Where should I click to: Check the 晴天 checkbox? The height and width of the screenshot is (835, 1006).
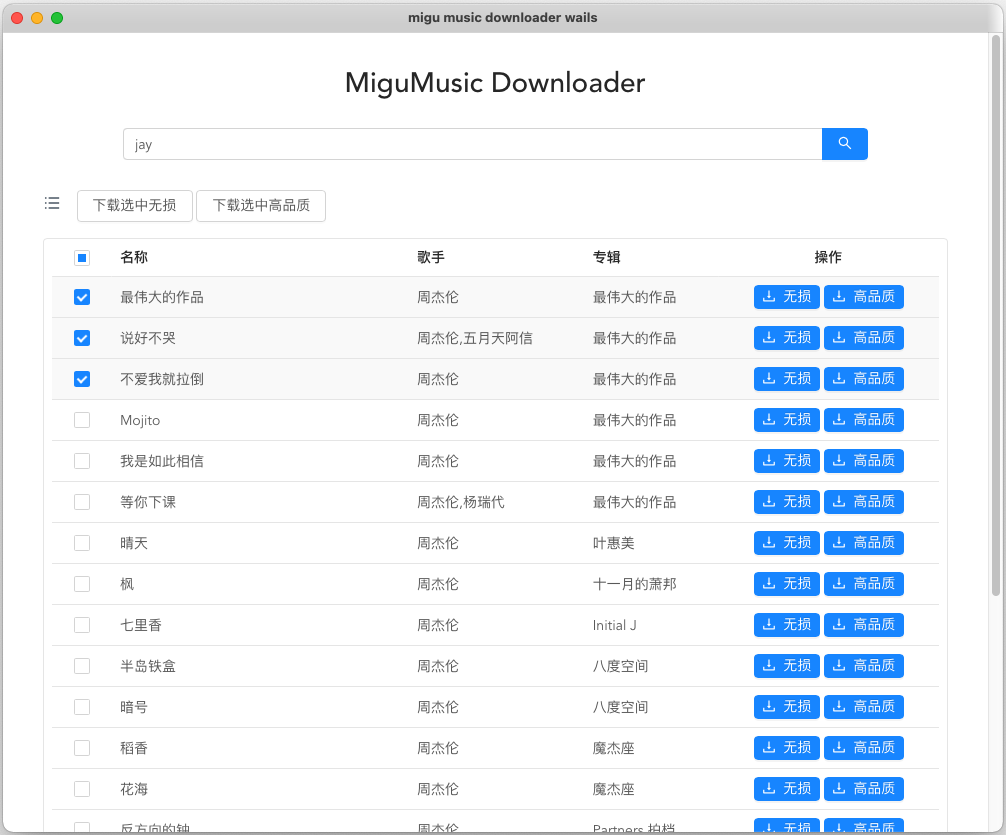[x=82, y=543]
